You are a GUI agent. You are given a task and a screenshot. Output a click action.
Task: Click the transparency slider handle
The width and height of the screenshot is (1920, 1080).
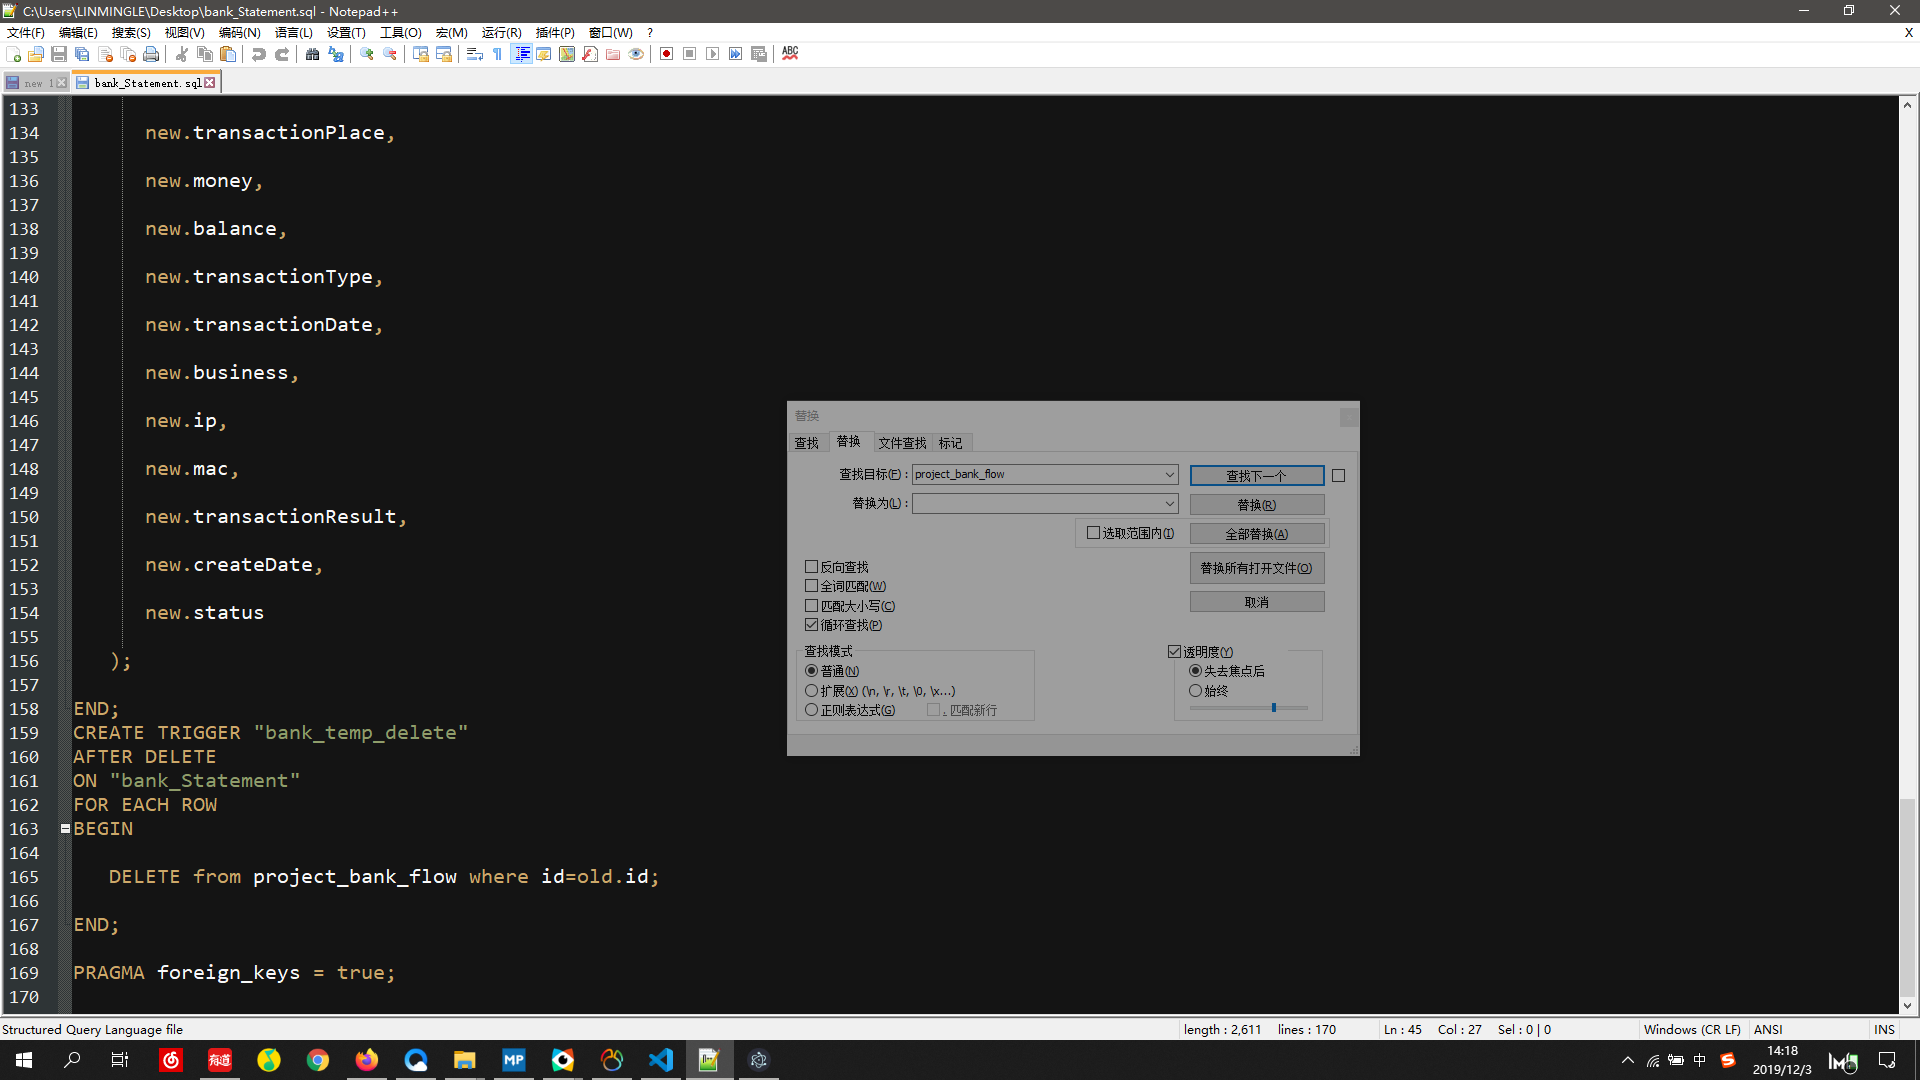(x=1273, y=708)
